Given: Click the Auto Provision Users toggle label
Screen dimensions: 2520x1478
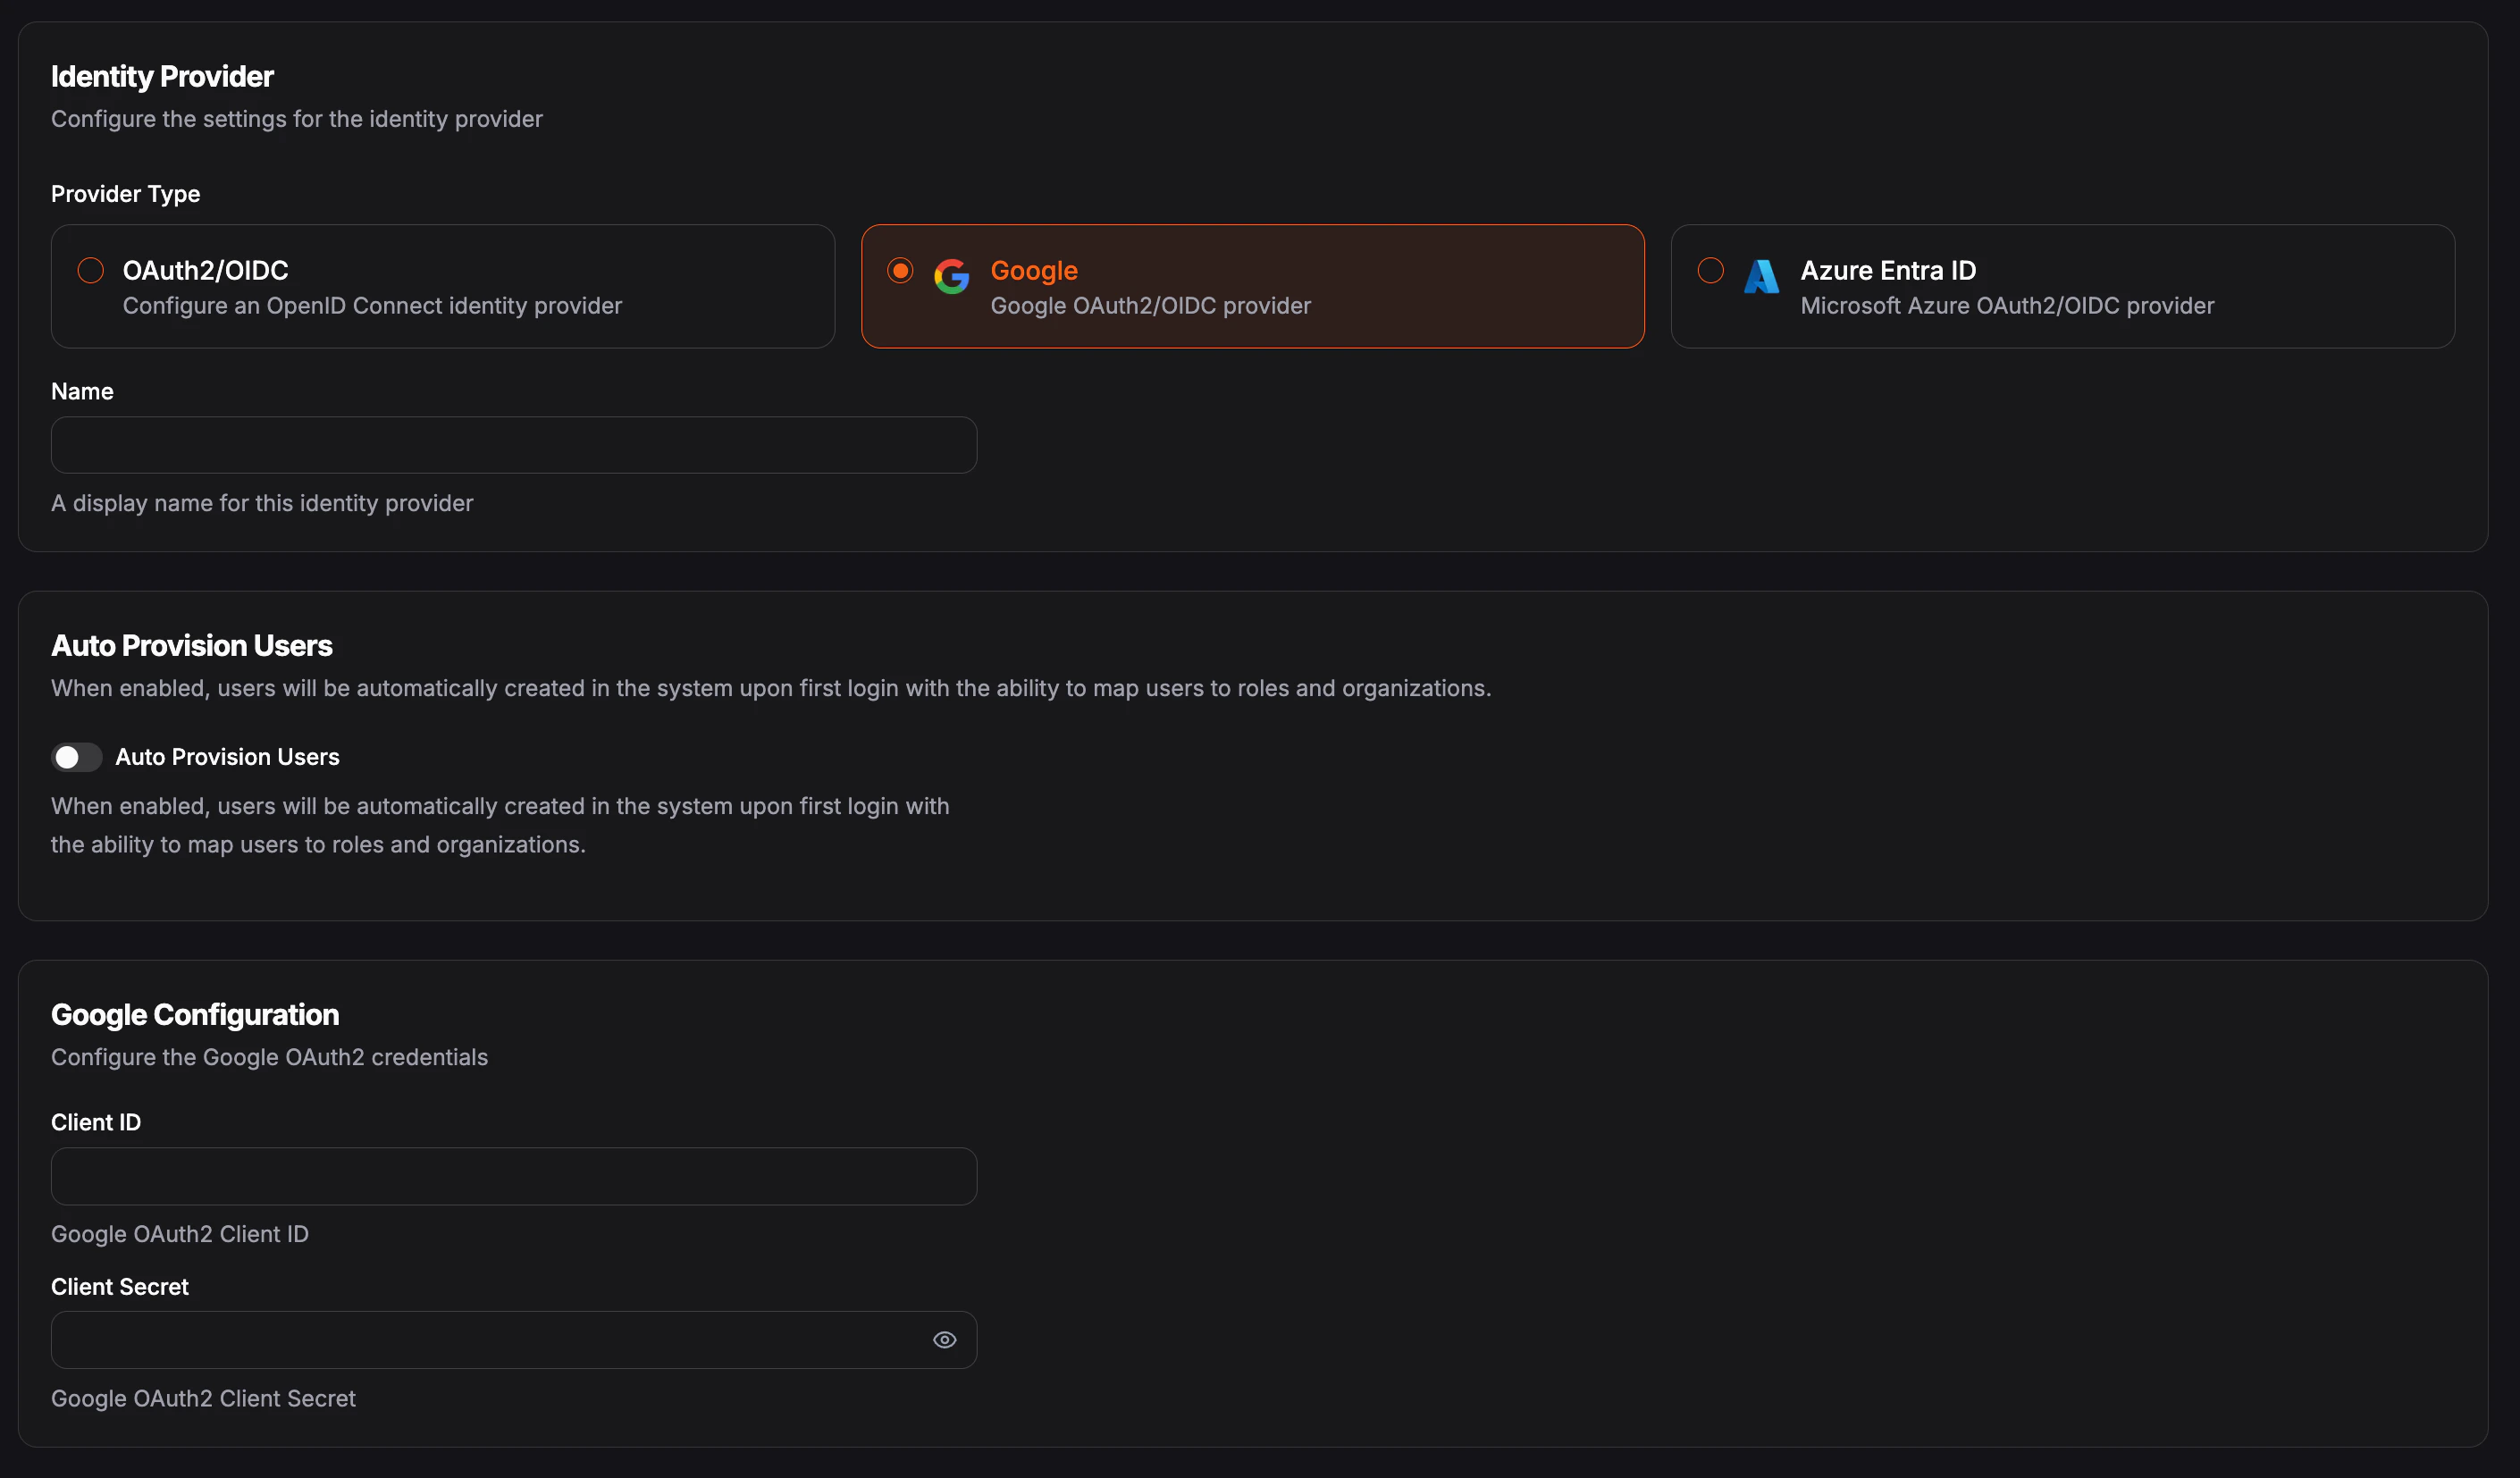Looking at the screenshot, I should [227, 757].
